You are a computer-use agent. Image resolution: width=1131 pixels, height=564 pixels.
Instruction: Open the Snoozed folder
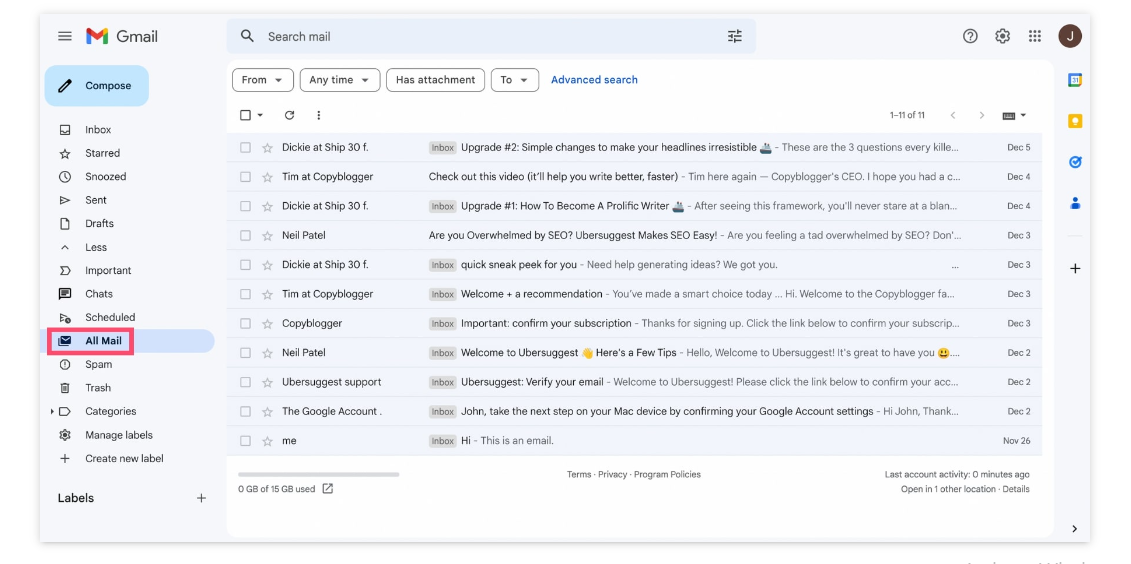coord(105,177)
